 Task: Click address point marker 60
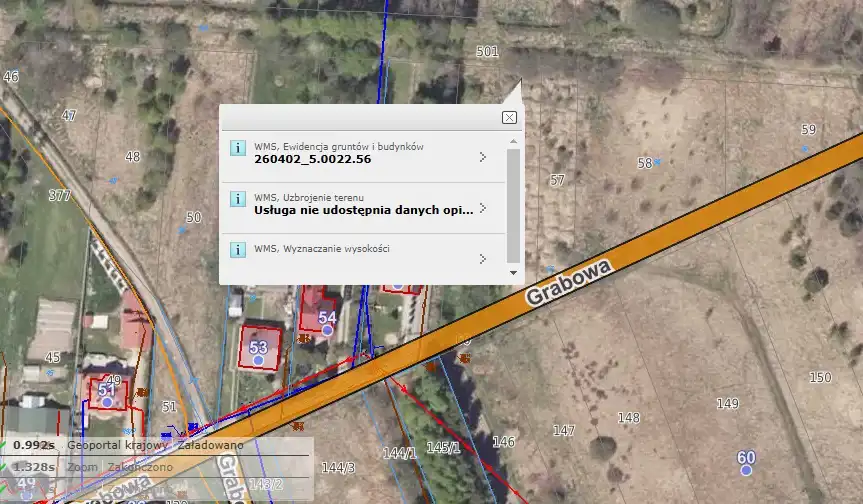746,469
